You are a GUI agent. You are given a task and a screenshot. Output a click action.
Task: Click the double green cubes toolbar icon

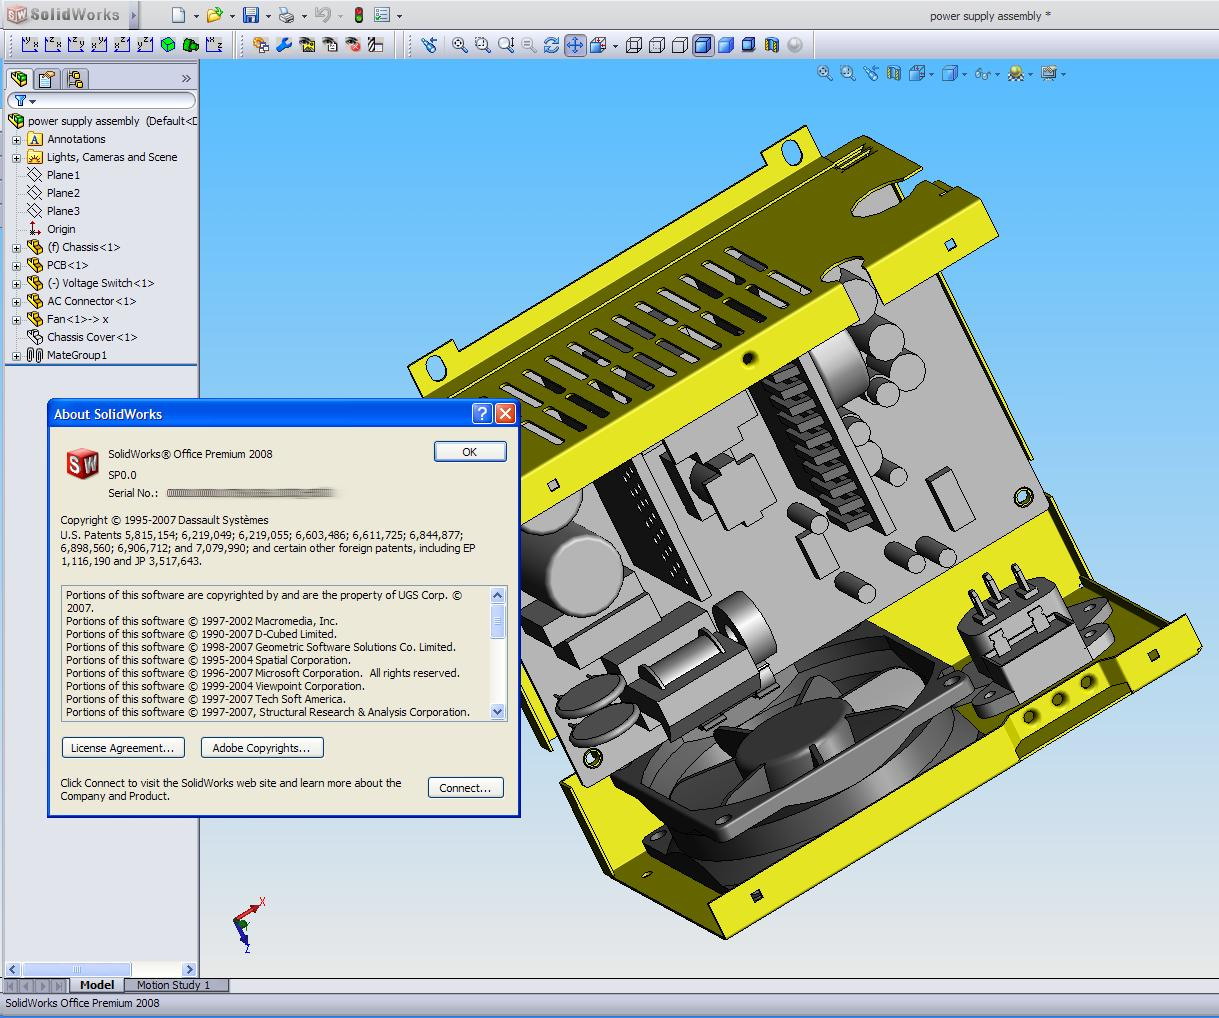(x=191, y=45)
